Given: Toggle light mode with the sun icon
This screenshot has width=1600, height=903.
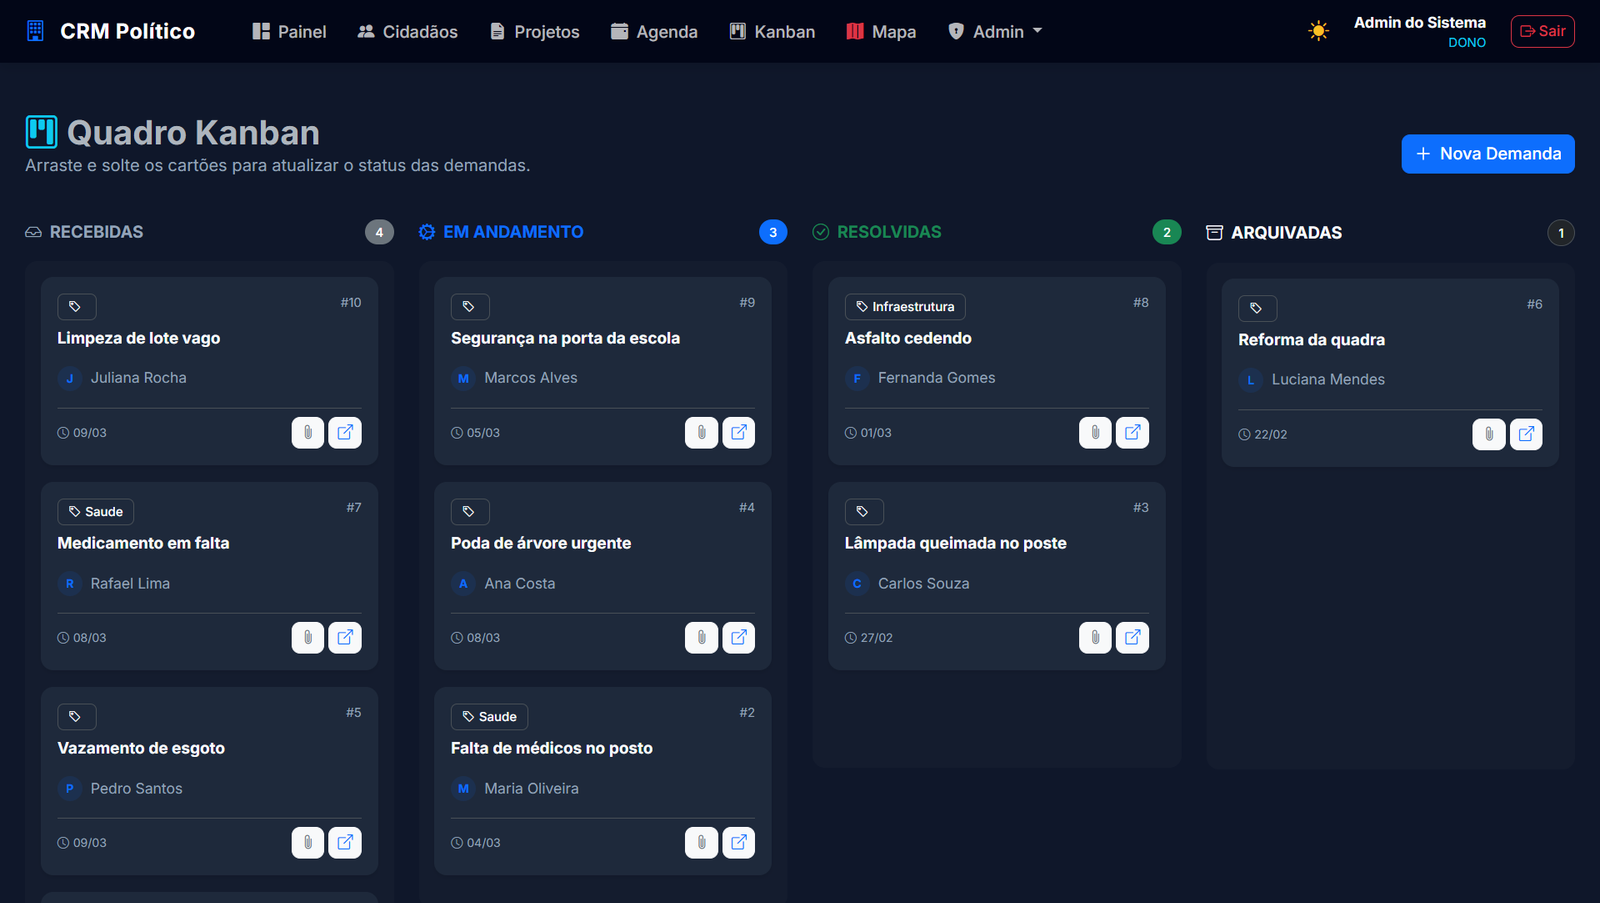Looking at the screenshot, I should tap(1318, 30).
